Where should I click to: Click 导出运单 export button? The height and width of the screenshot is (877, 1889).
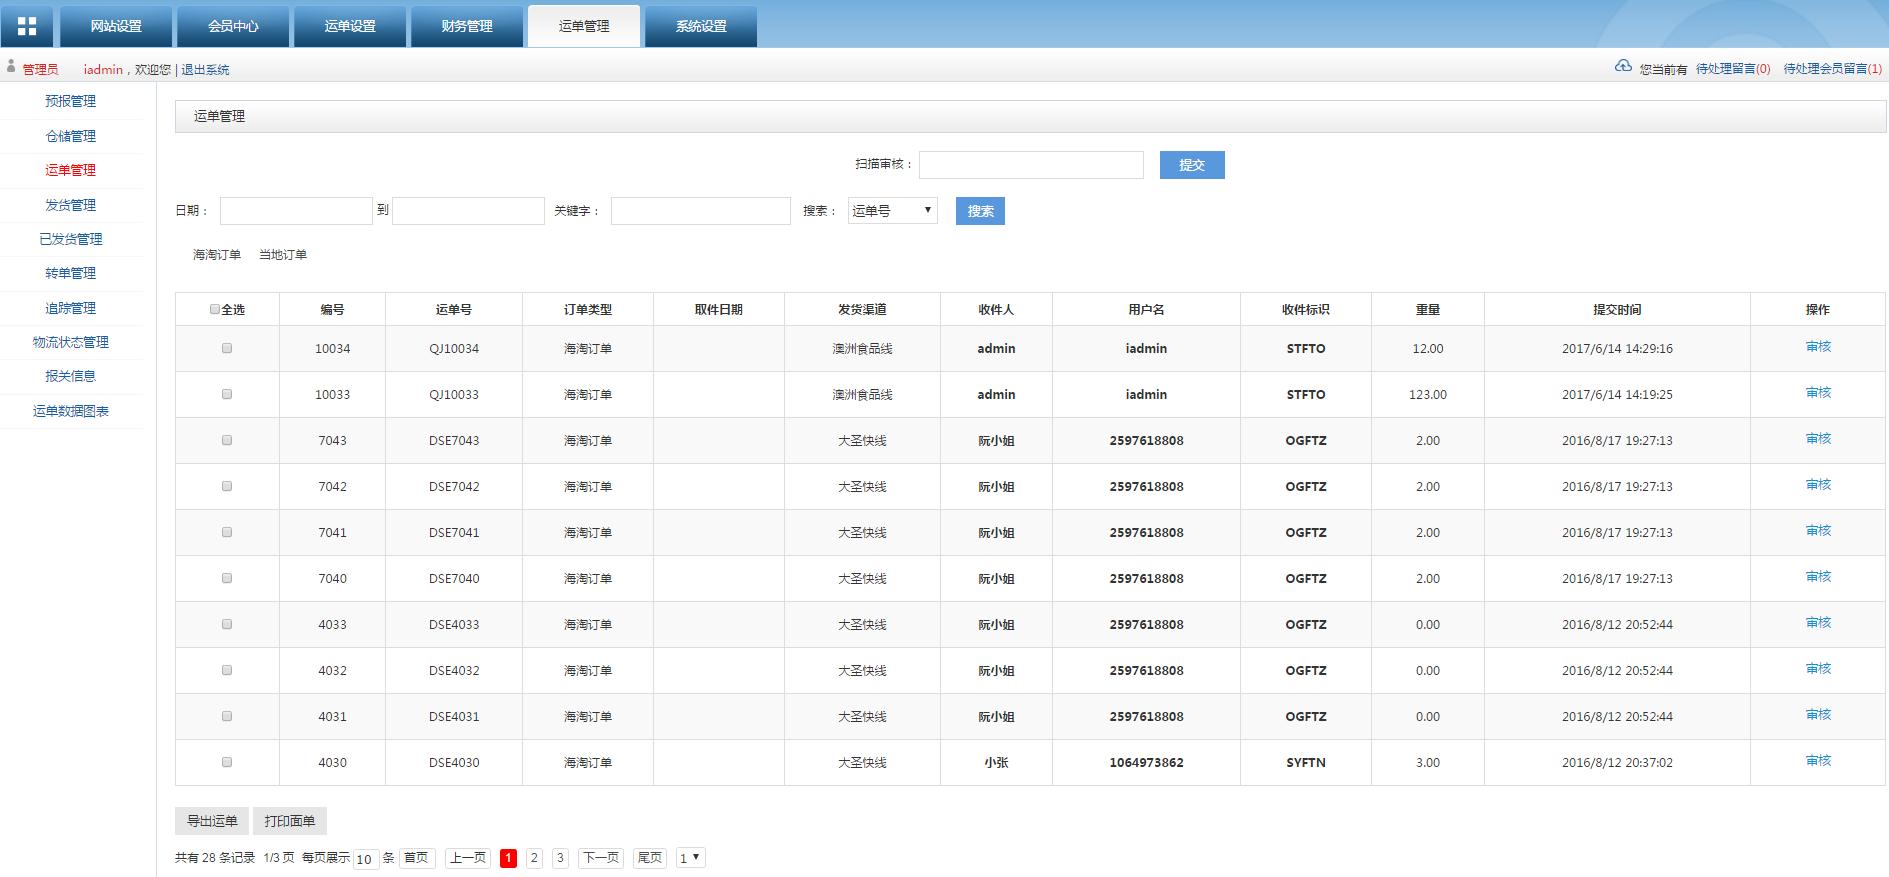[212, 821]
